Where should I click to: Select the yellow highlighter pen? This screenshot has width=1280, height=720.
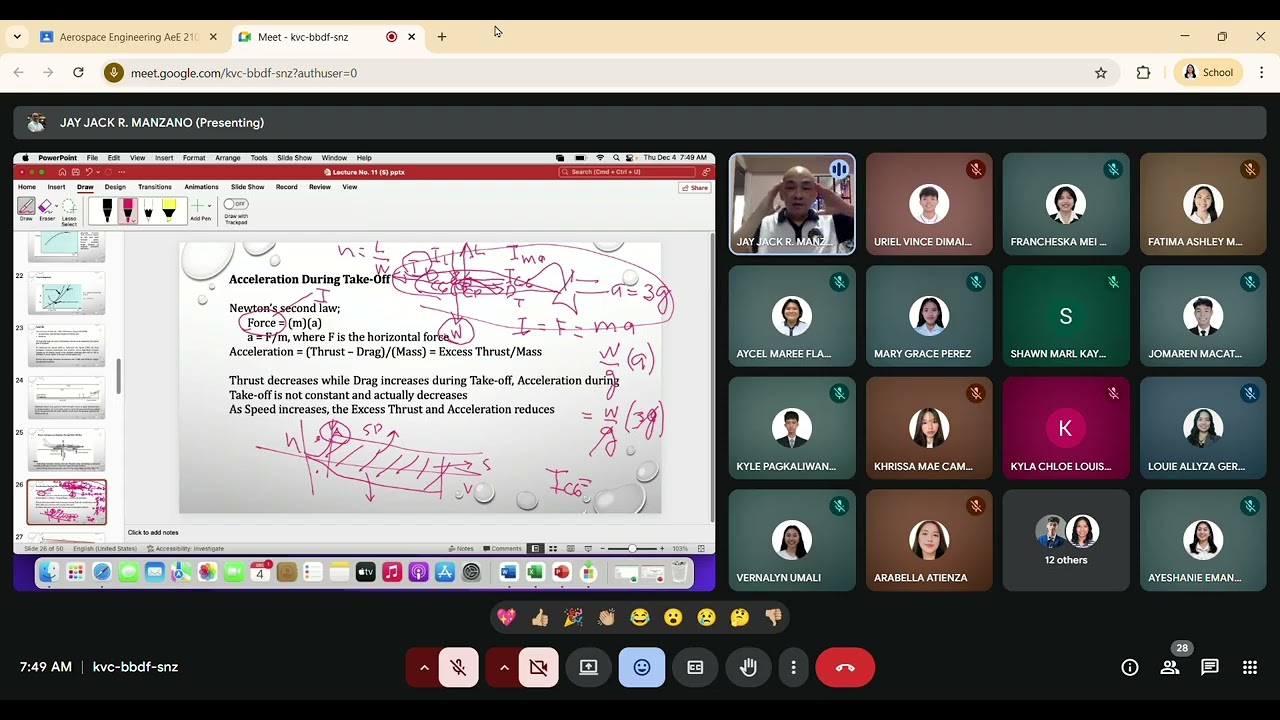point(169,209)
